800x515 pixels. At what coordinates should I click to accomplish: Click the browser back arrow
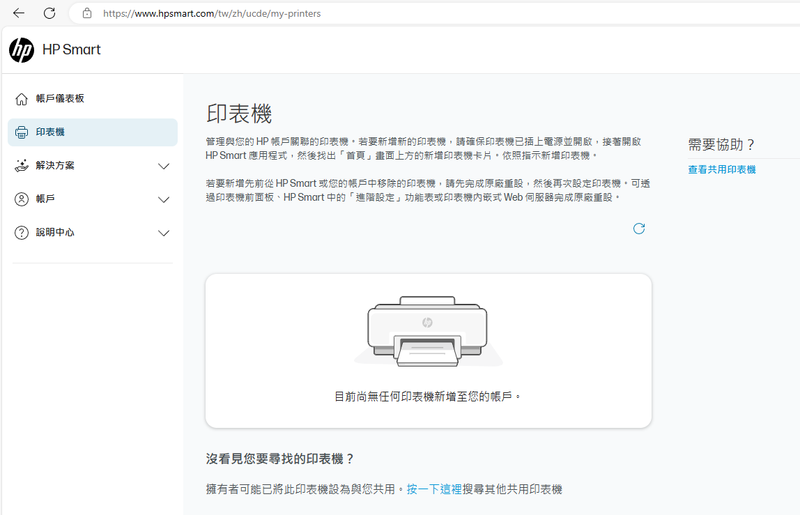click(x=19, y=13)
